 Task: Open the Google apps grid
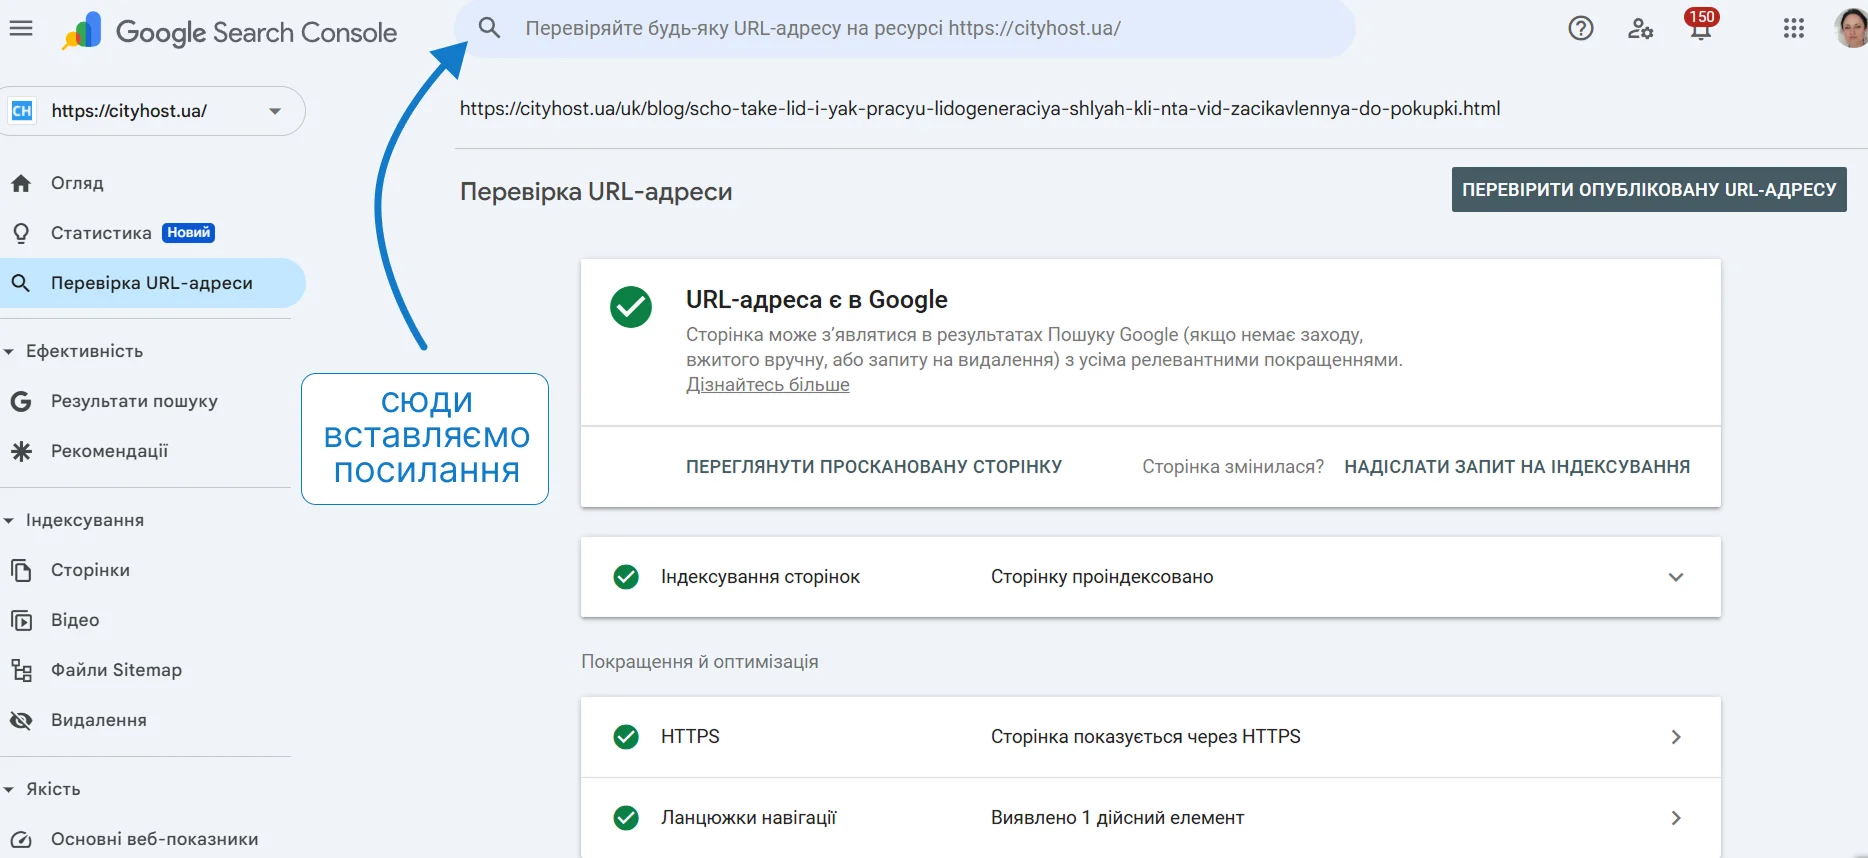coord(1794,29)
